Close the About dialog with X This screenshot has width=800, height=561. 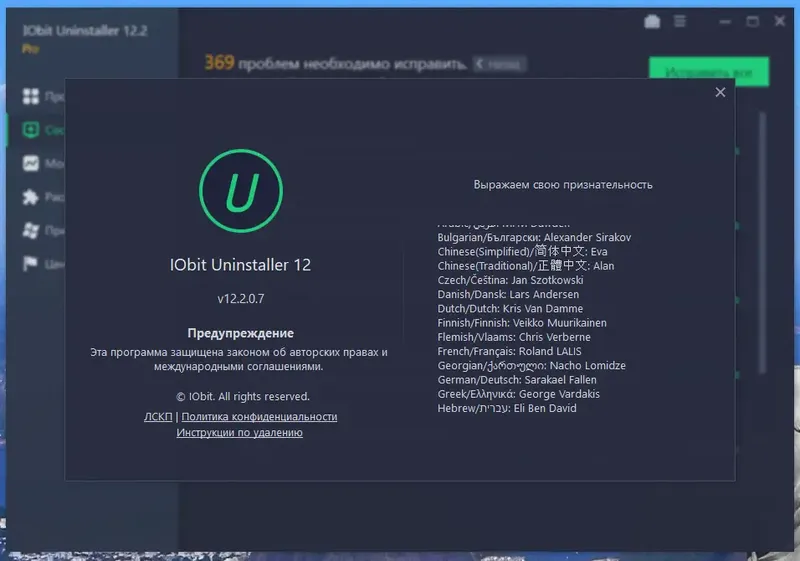pyautogui.click(x=720, y=92)
